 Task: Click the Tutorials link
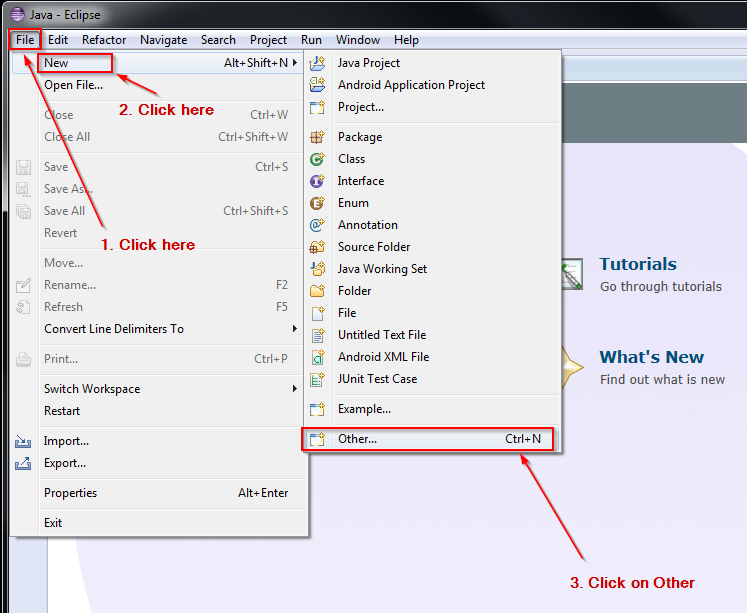(x=638, y=264)
